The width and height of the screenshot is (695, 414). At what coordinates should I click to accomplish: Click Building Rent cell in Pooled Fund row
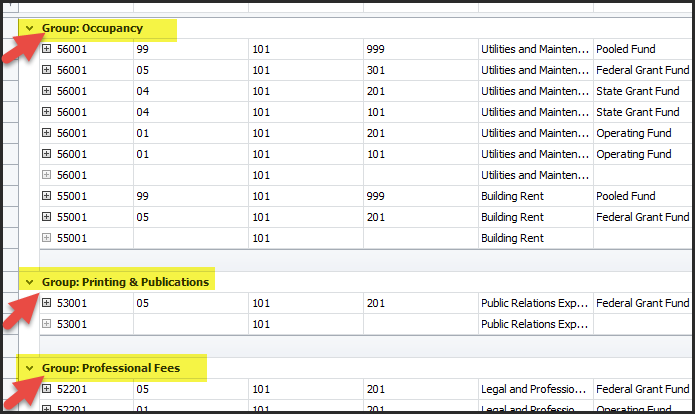512,196
